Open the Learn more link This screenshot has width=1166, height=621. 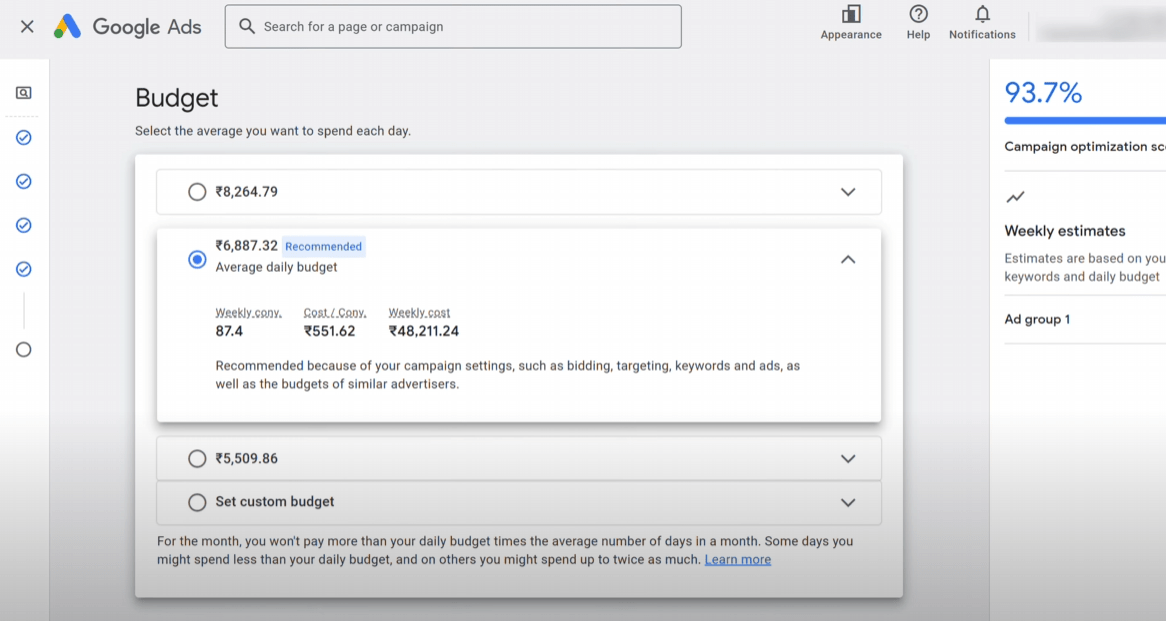click(x=737, y=560)
